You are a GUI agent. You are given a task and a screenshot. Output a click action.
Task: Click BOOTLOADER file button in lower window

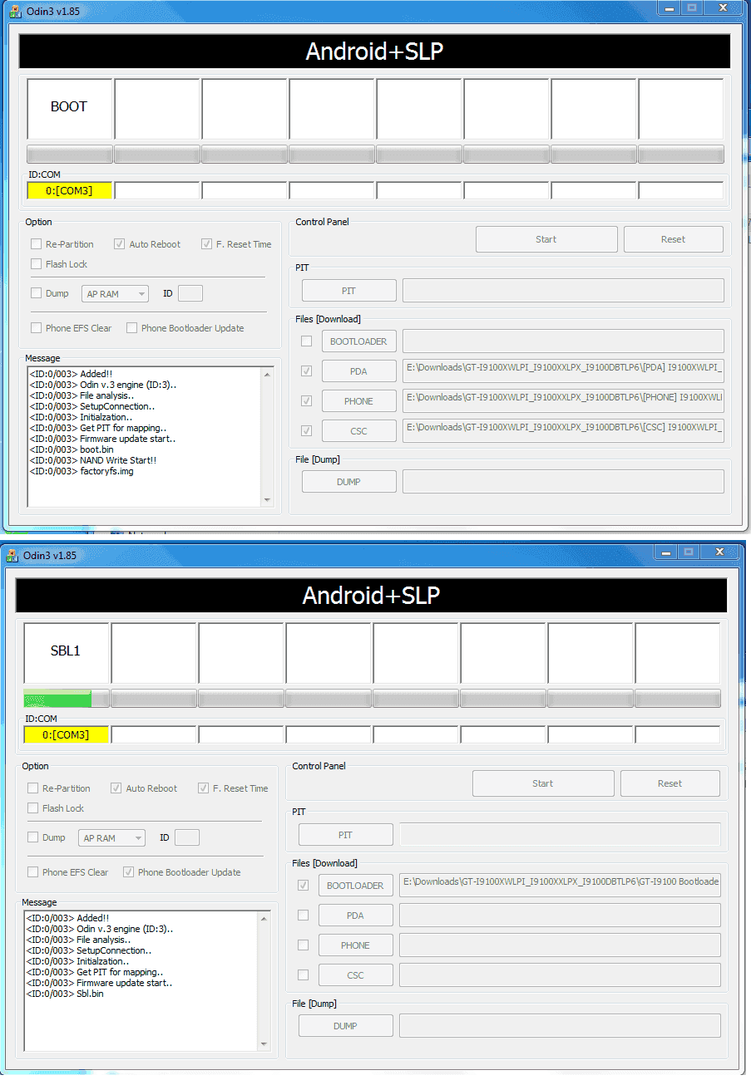pos(355,885)
